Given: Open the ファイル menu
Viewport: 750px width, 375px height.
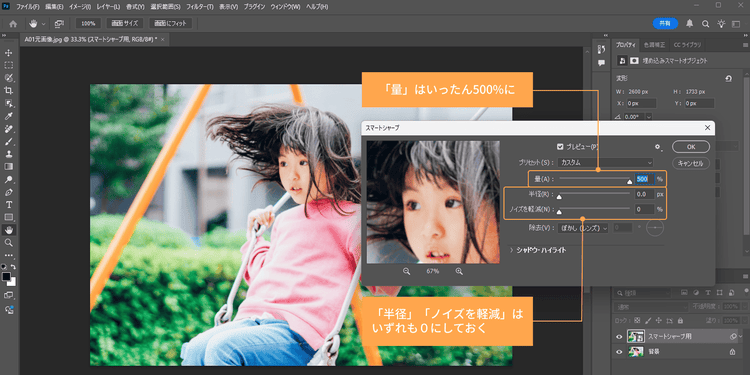Looking at the screenshot, I should [x=28, y=7].
